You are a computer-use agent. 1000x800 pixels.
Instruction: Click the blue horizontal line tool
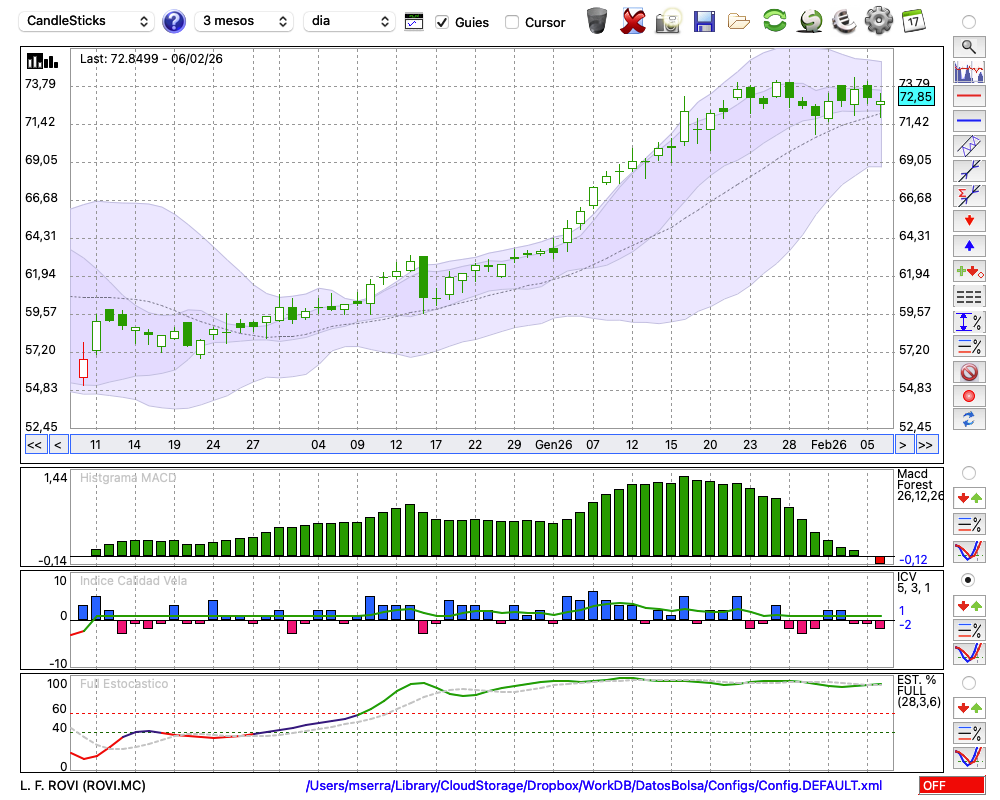[x=968, y=121]
